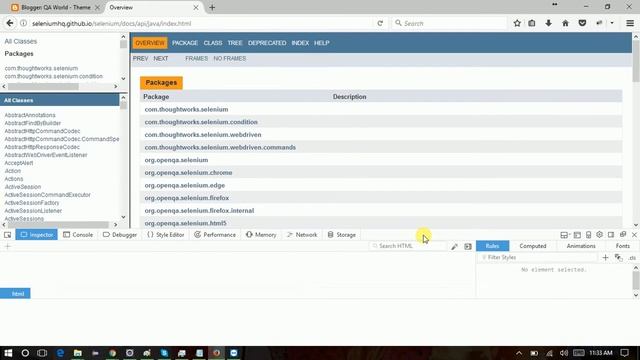Click All Classes link in top-left frame
Screen dimensions: 640x360
(20, 41)
